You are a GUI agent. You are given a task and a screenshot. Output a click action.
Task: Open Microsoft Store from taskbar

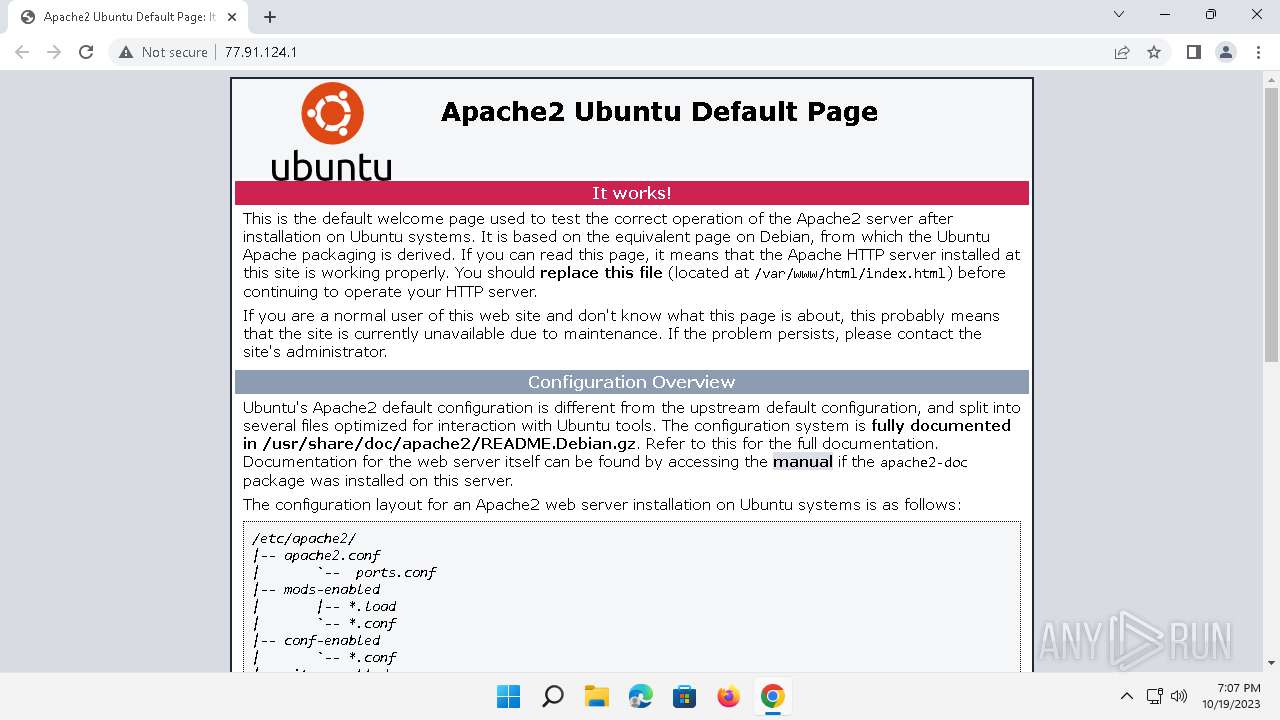(684, 696)
